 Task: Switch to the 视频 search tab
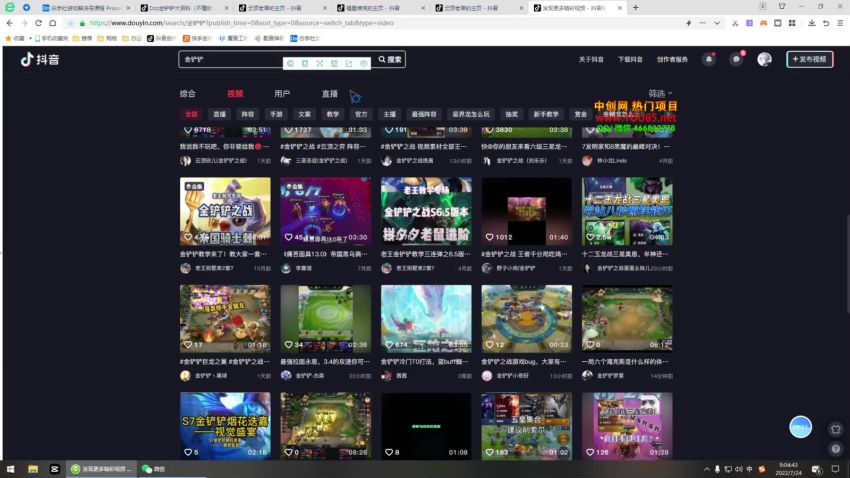tap(235, 94)
